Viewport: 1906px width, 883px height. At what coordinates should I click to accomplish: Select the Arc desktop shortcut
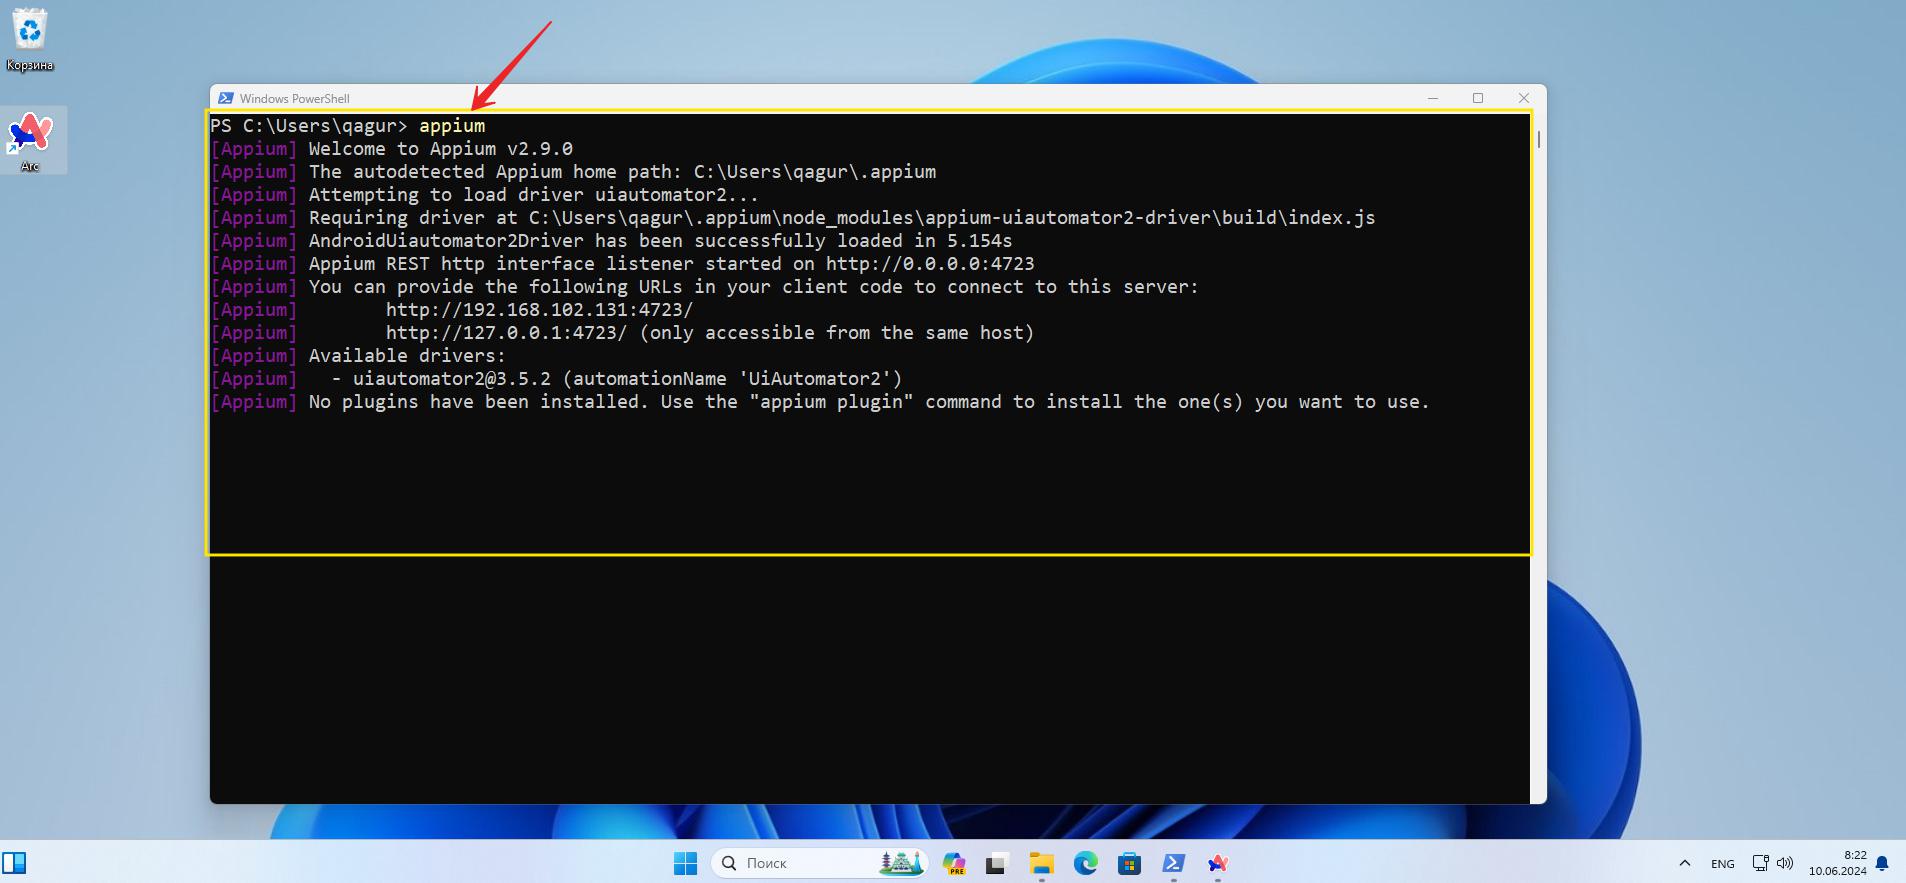tap(30, 141)
